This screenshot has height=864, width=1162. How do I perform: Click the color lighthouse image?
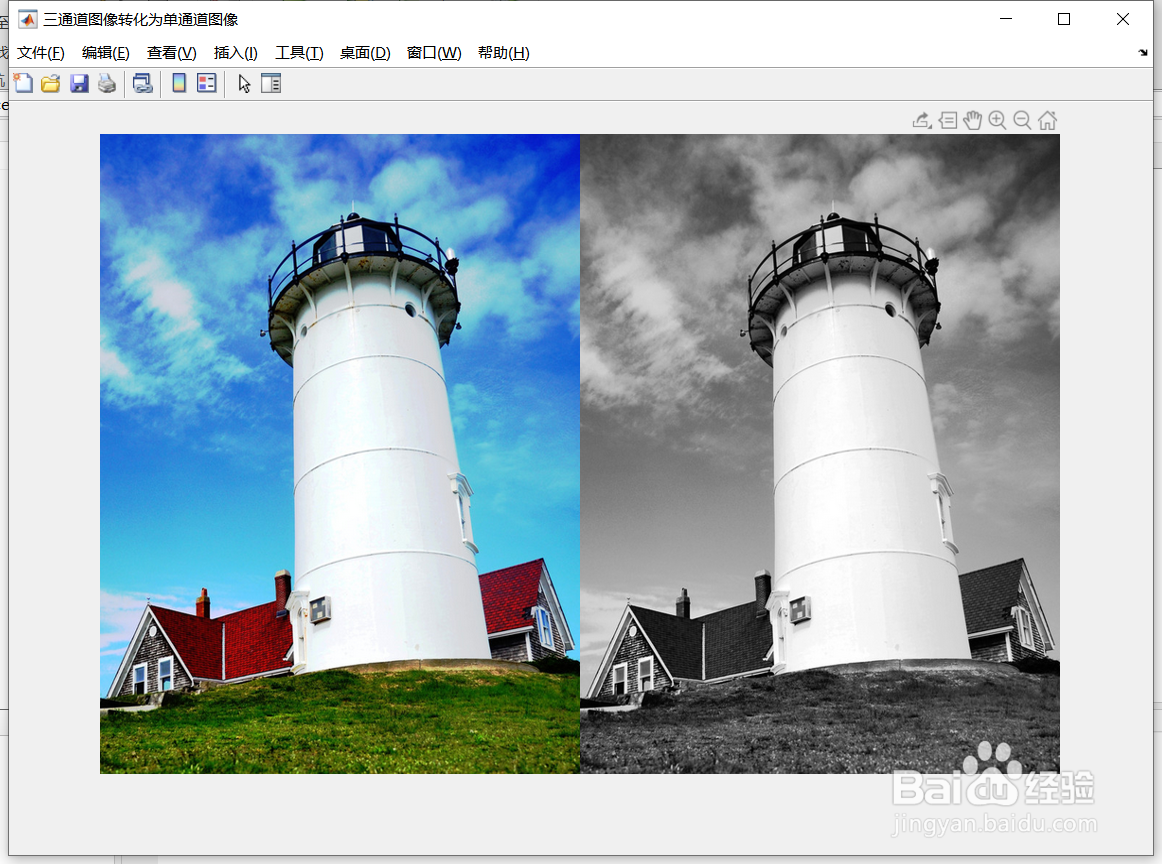point(340,453)
